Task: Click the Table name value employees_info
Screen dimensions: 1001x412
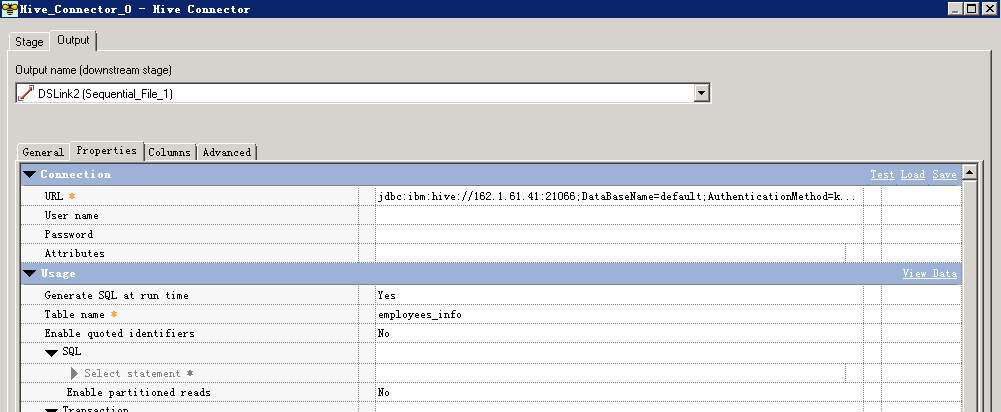Action: (419, 314)
